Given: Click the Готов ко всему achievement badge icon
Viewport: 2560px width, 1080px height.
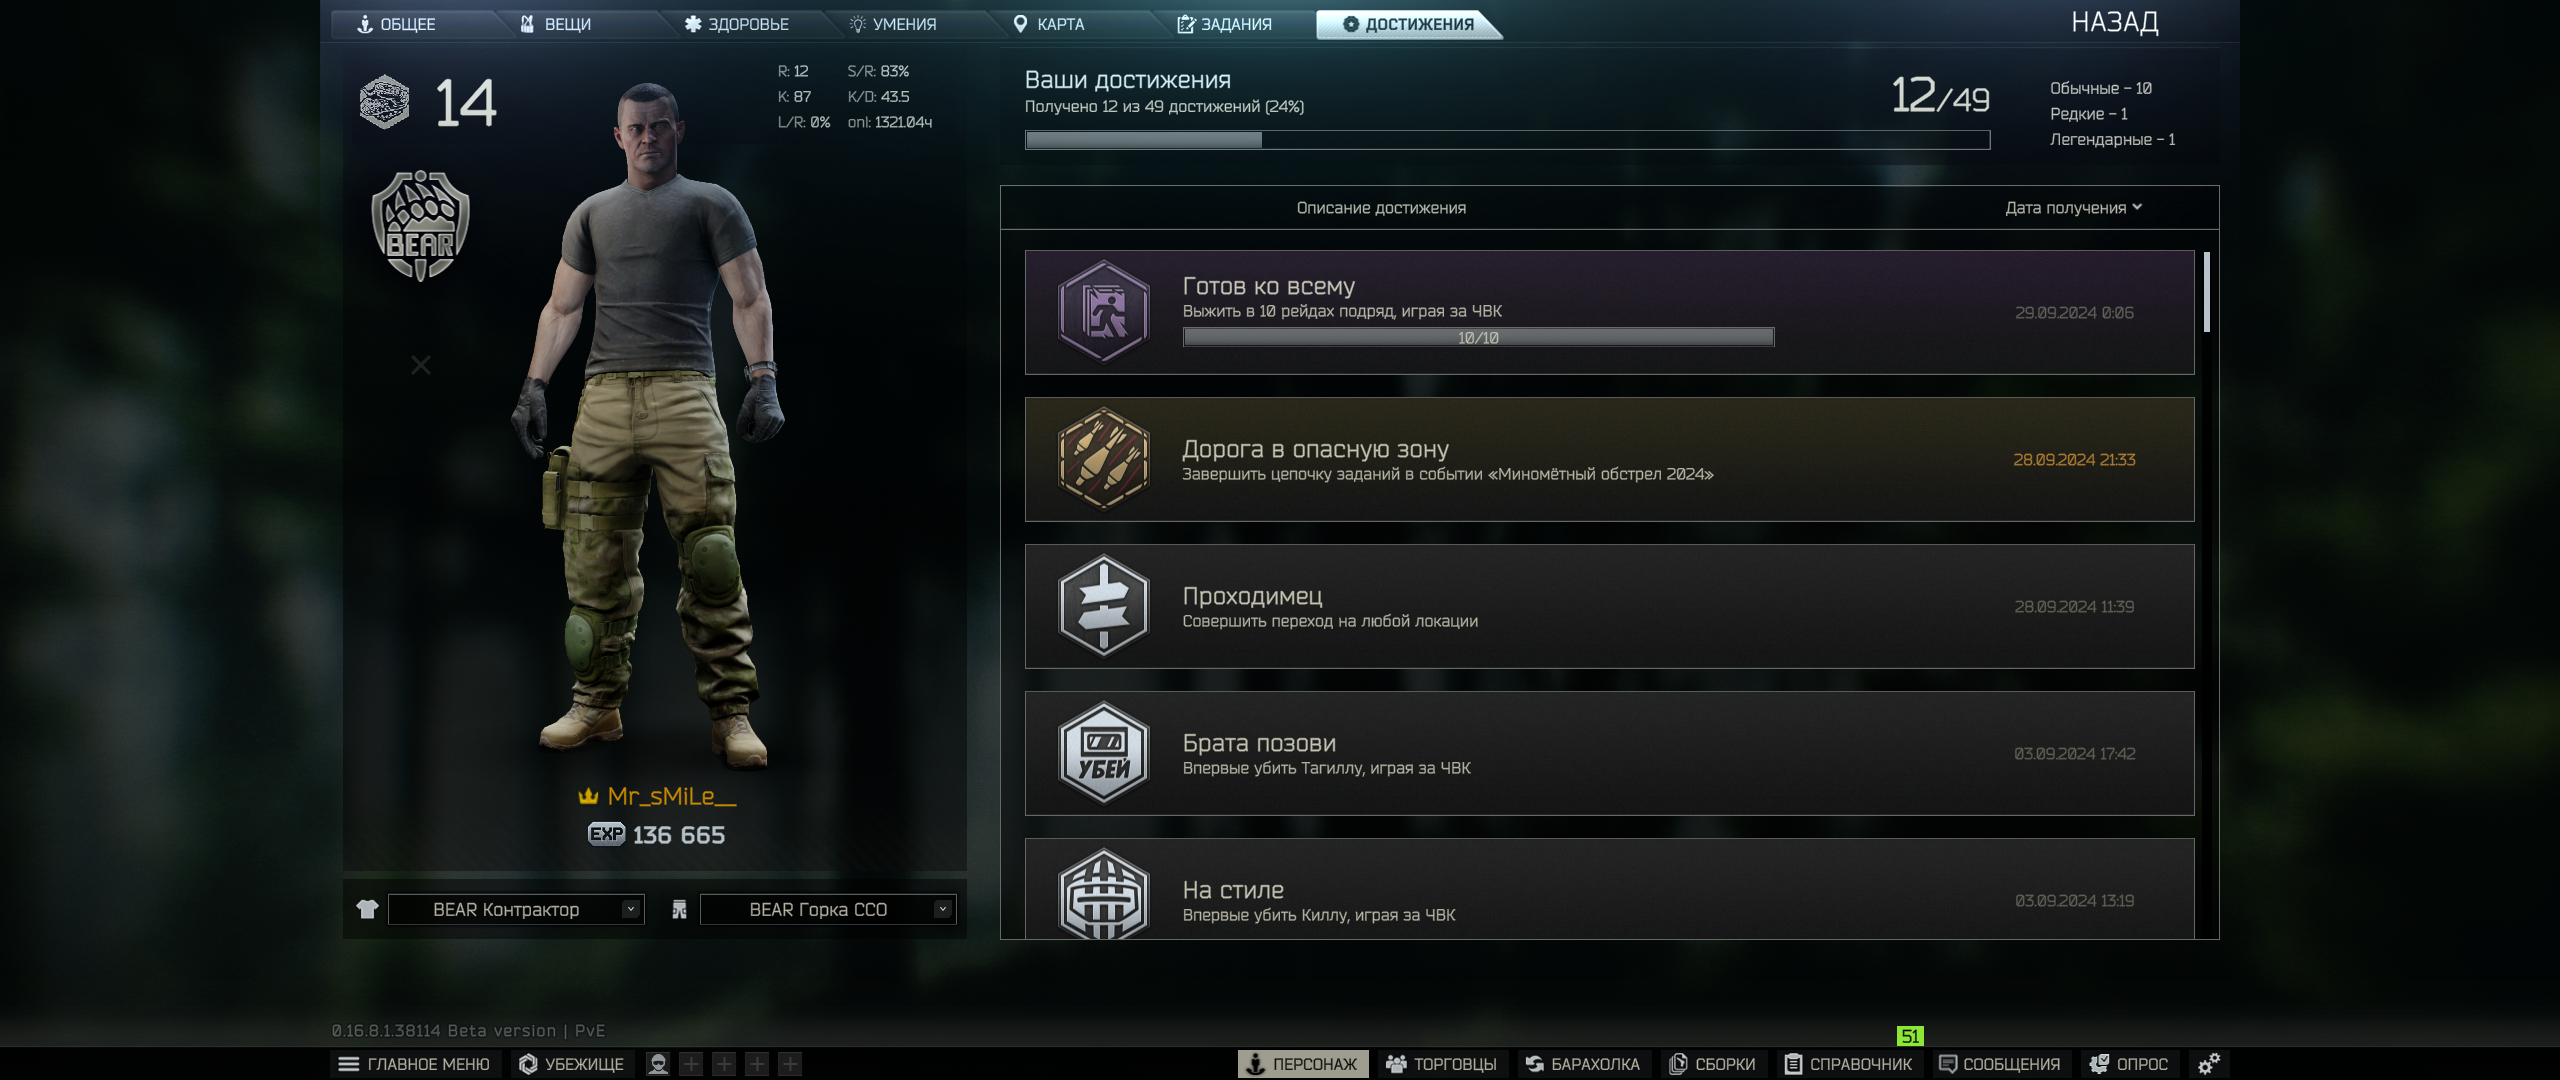Looking at the screenshot, I should [x=1104, y=312].
